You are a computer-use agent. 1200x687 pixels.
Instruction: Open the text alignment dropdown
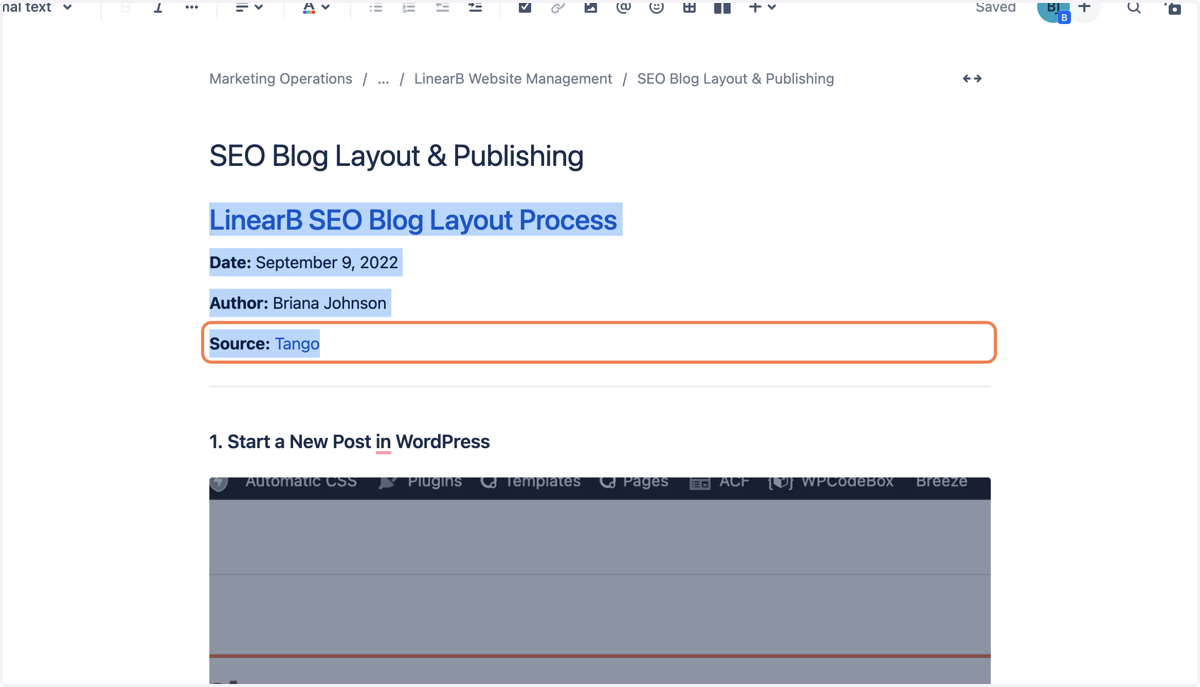tap(249, 7)
